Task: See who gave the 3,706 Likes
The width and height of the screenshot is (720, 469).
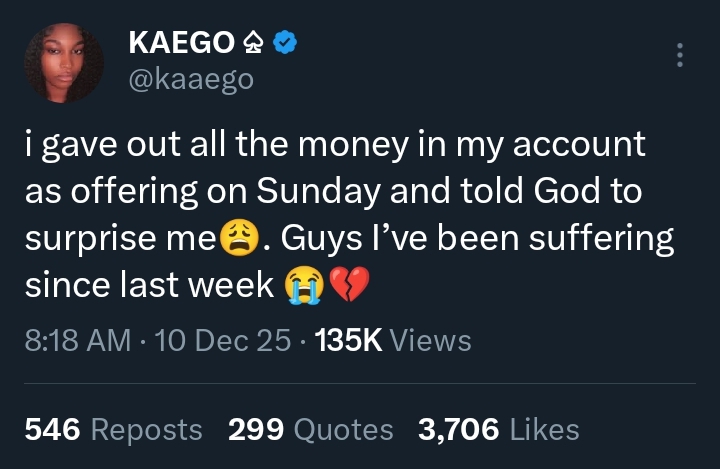Action: coord(499,430)
